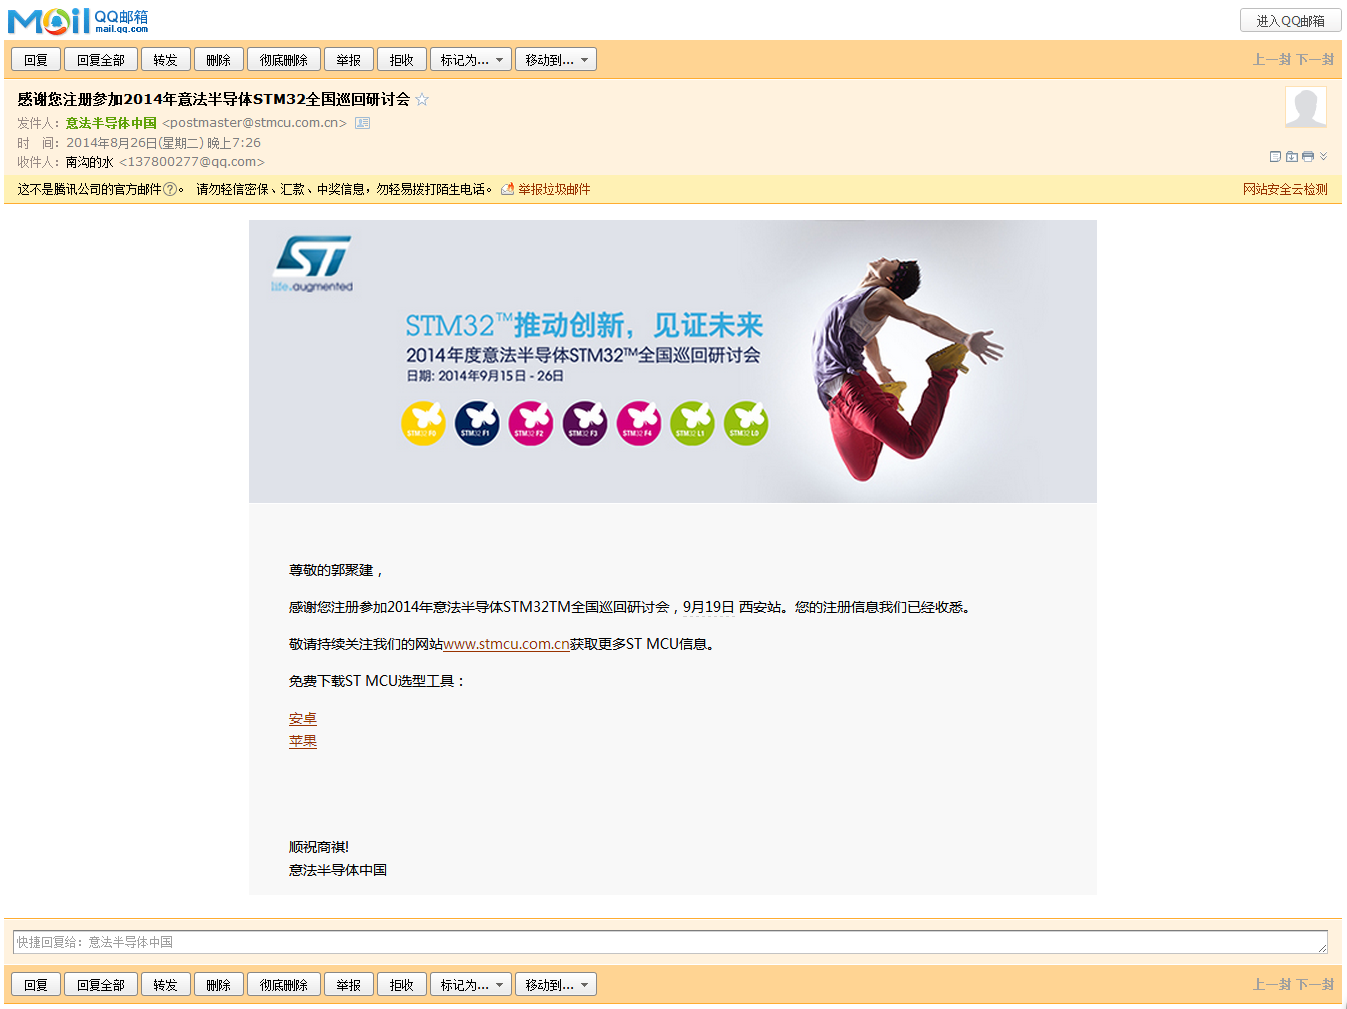Open the bottom 移动到... dropdown
This screenshot has width=1347, height=1009.
point(556,985)
